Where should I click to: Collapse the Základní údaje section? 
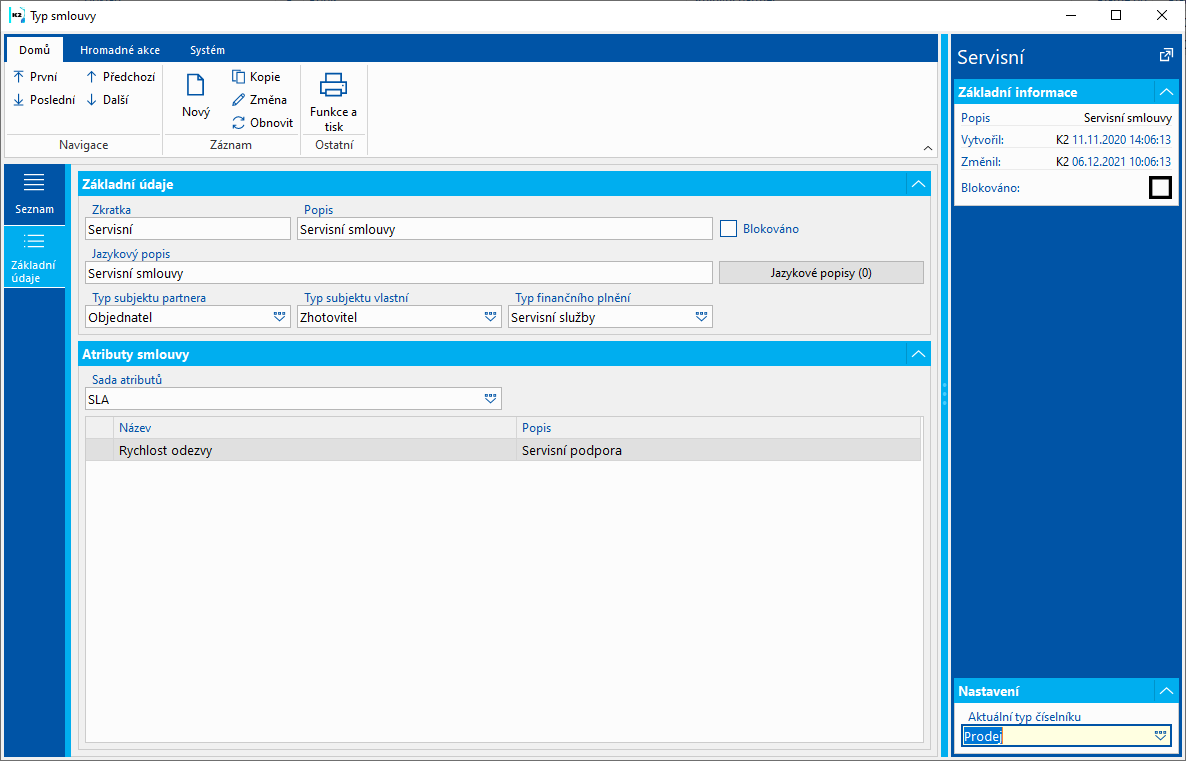(x=918, y=184)
